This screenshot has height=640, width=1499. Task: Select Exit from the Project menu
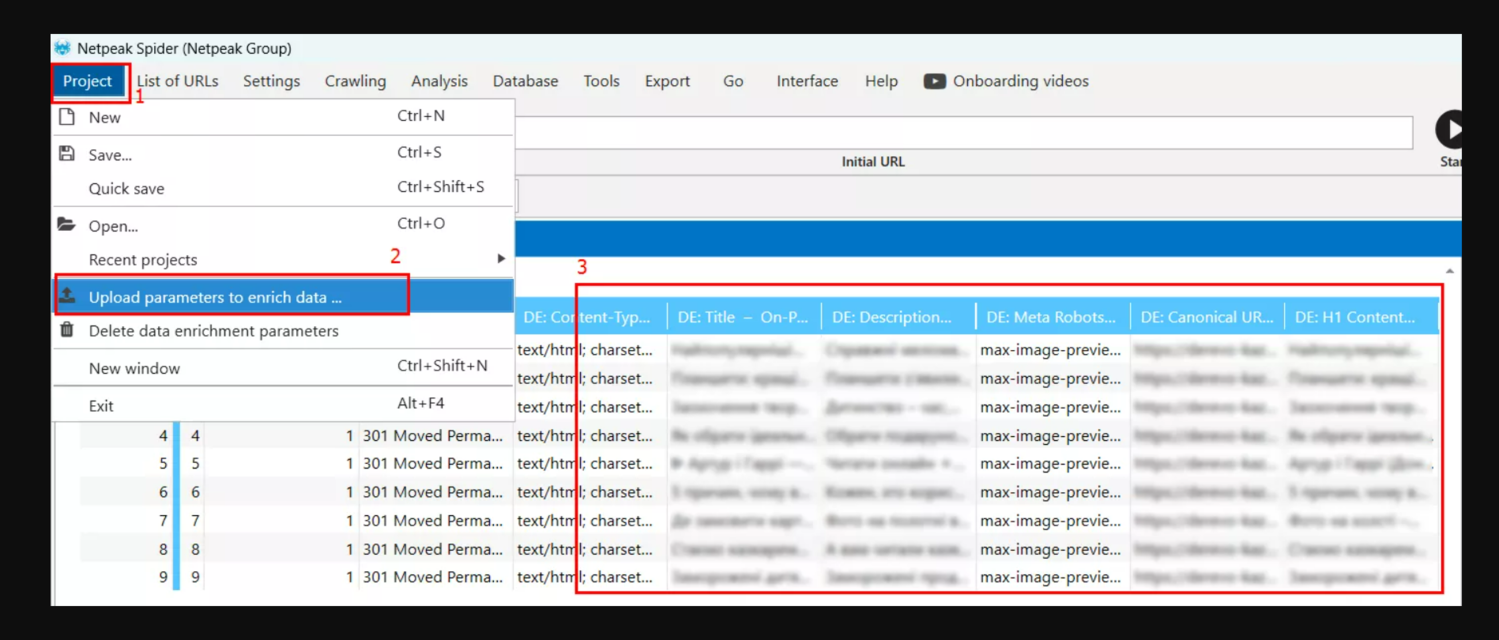101,405
